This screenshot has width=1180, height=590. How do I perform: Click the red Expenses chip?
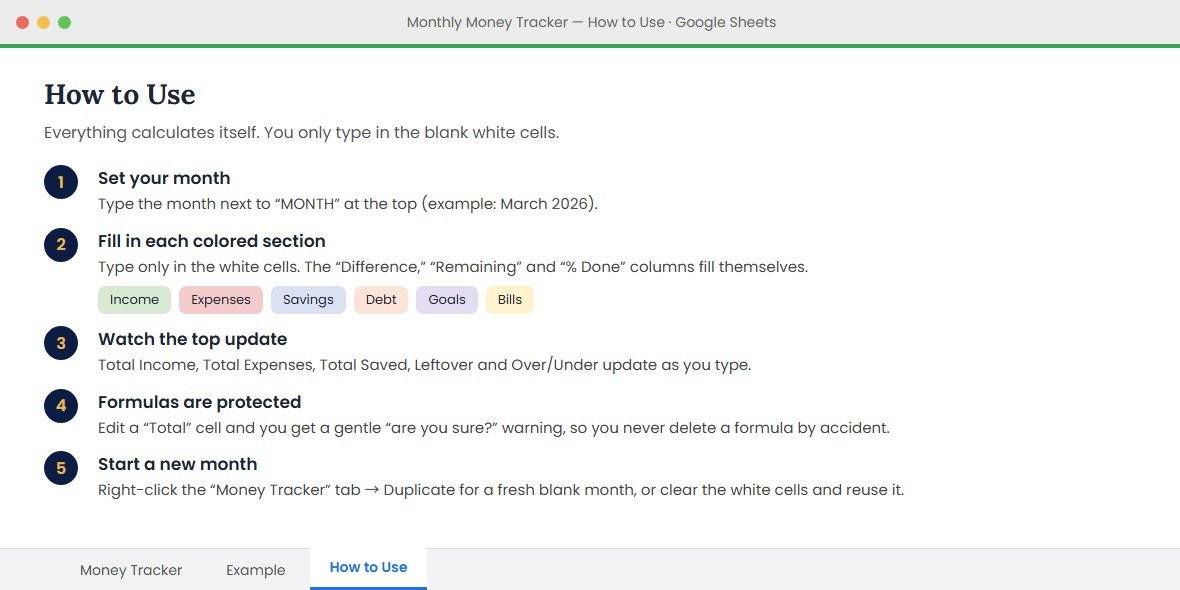(220, 300)
